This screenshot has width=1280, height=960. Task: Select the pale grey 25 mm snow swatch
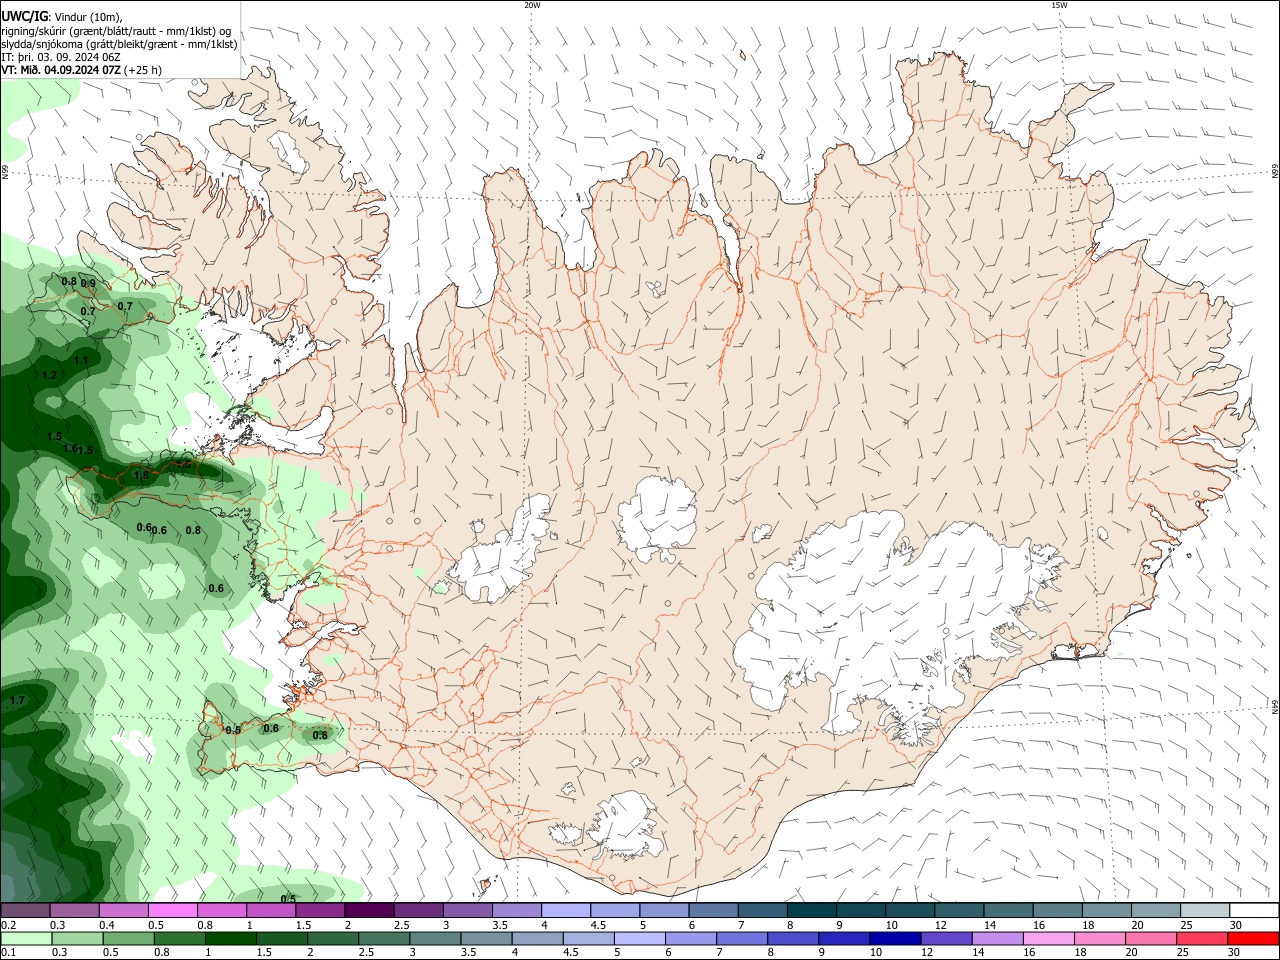pos(1205,911)
